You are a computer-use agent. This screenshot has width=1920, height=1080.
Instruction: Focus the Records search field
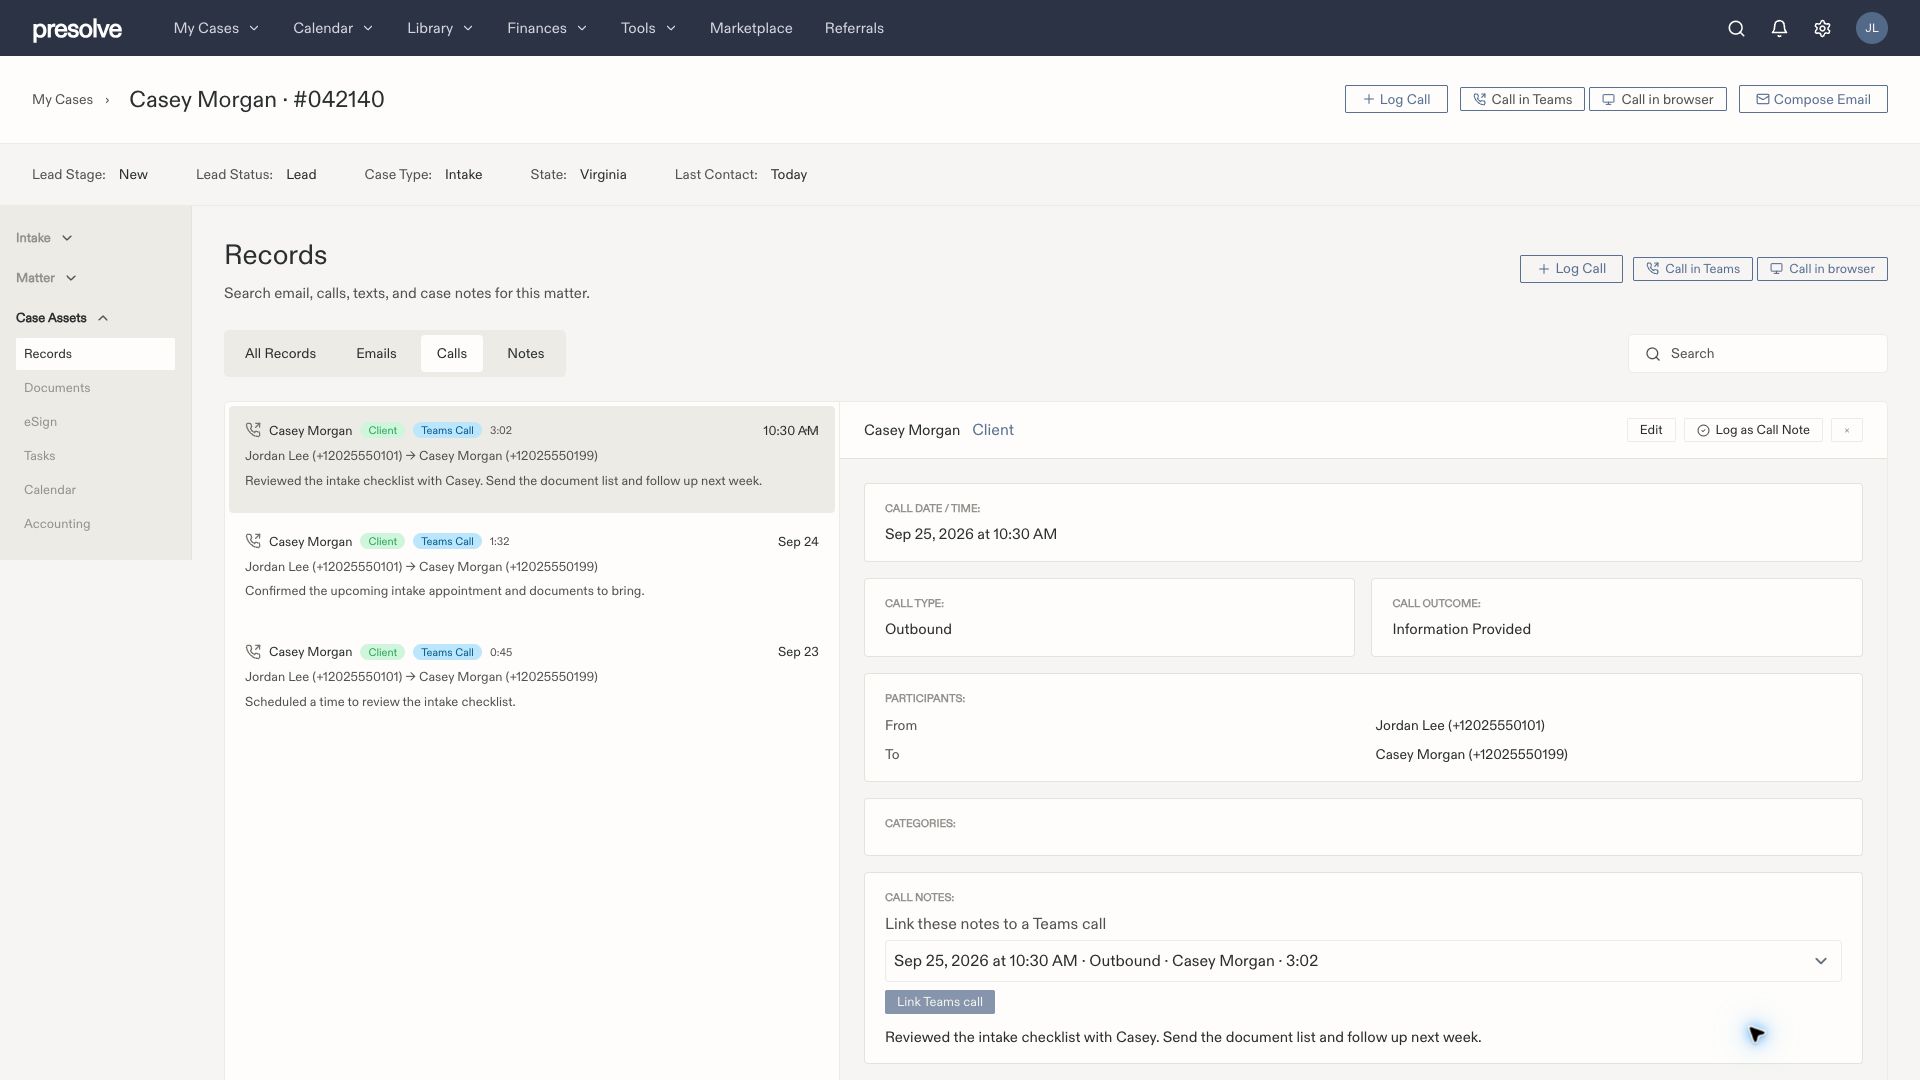pos(1758,354)
